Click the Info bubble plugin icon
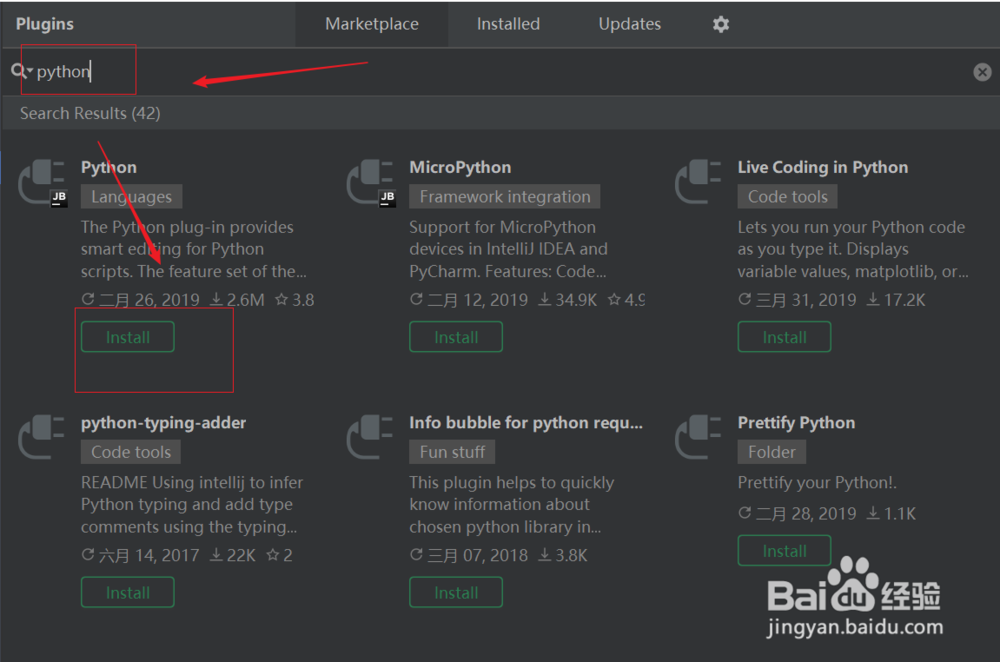The width and height of the screenshot is (1000, 662). (x=370, y=437)
